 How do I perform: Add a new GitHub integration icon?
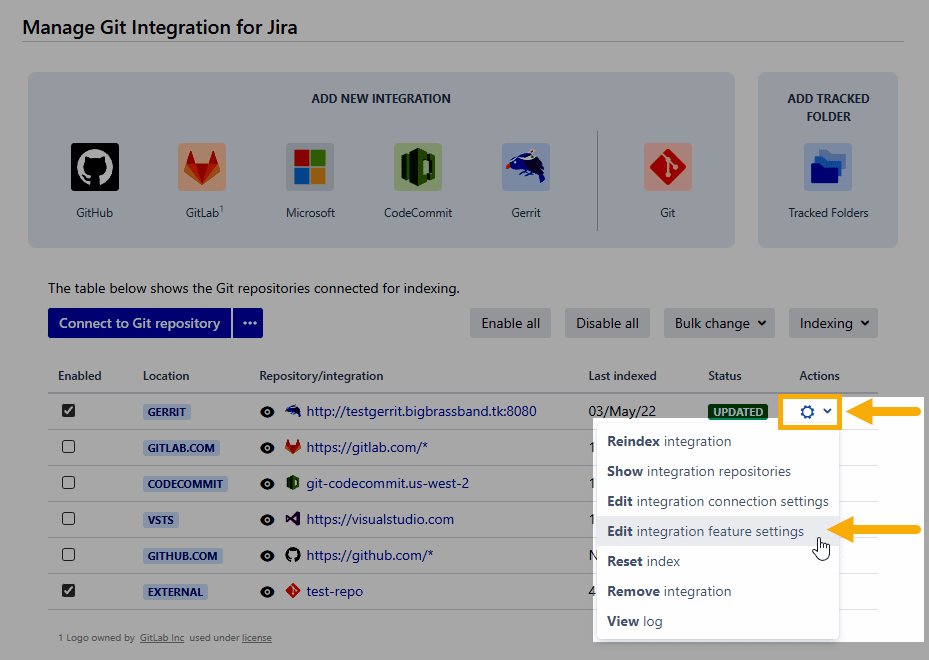[95, 167]
